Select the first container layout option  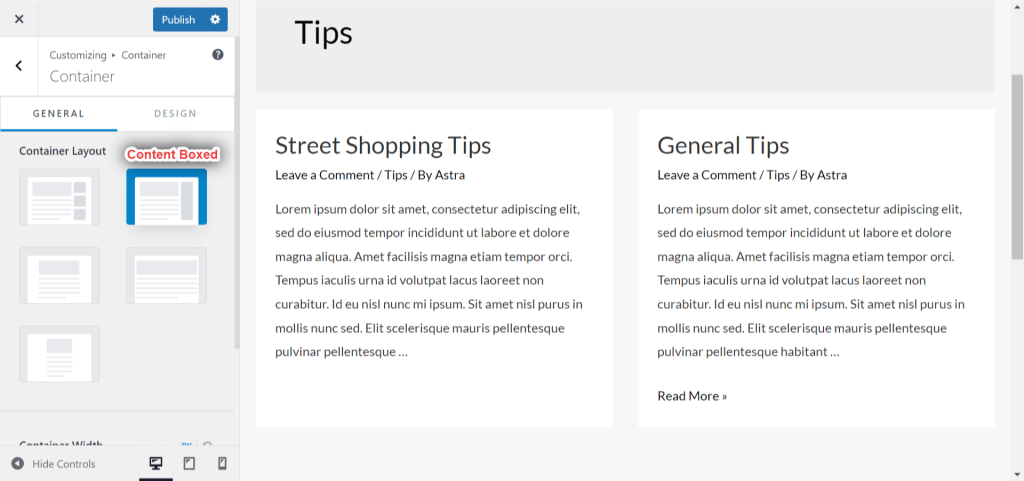click(x=60, y=197)
